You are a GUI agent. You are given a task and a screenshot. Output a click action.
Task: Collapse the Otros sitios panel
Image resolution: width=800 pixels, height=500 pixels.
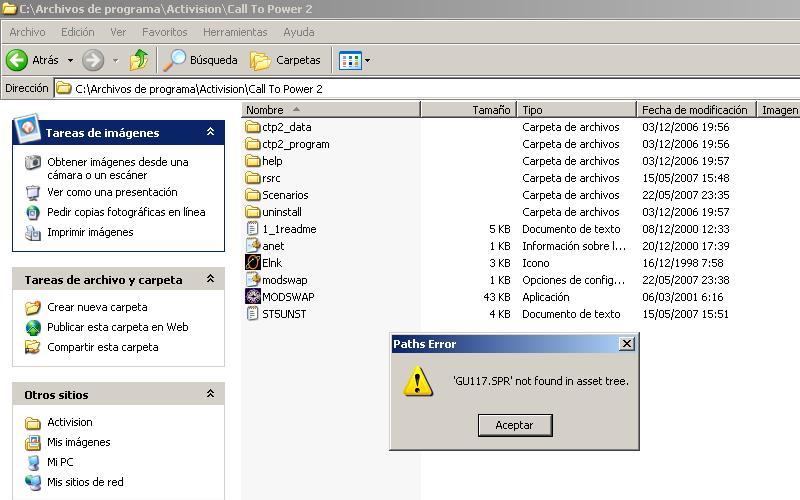(x=210, y=394)
